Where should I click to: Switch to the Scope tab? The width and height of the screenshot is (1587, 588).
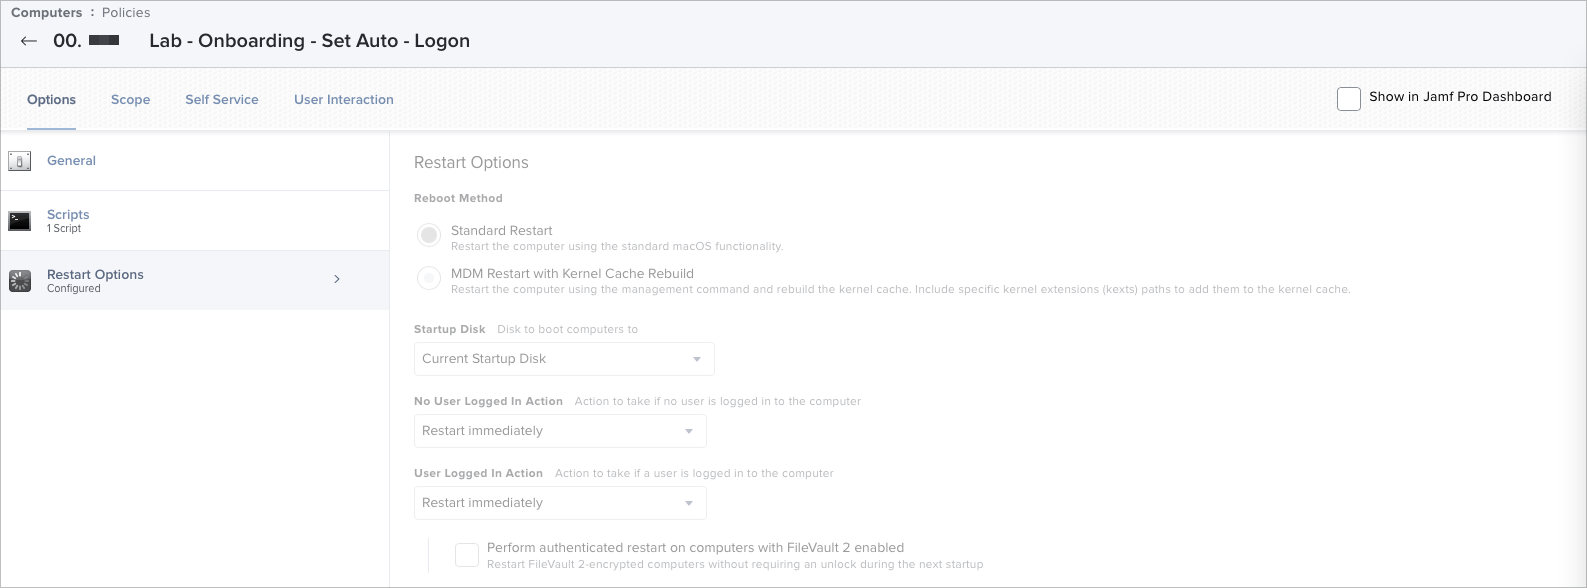tap(130, 100)
